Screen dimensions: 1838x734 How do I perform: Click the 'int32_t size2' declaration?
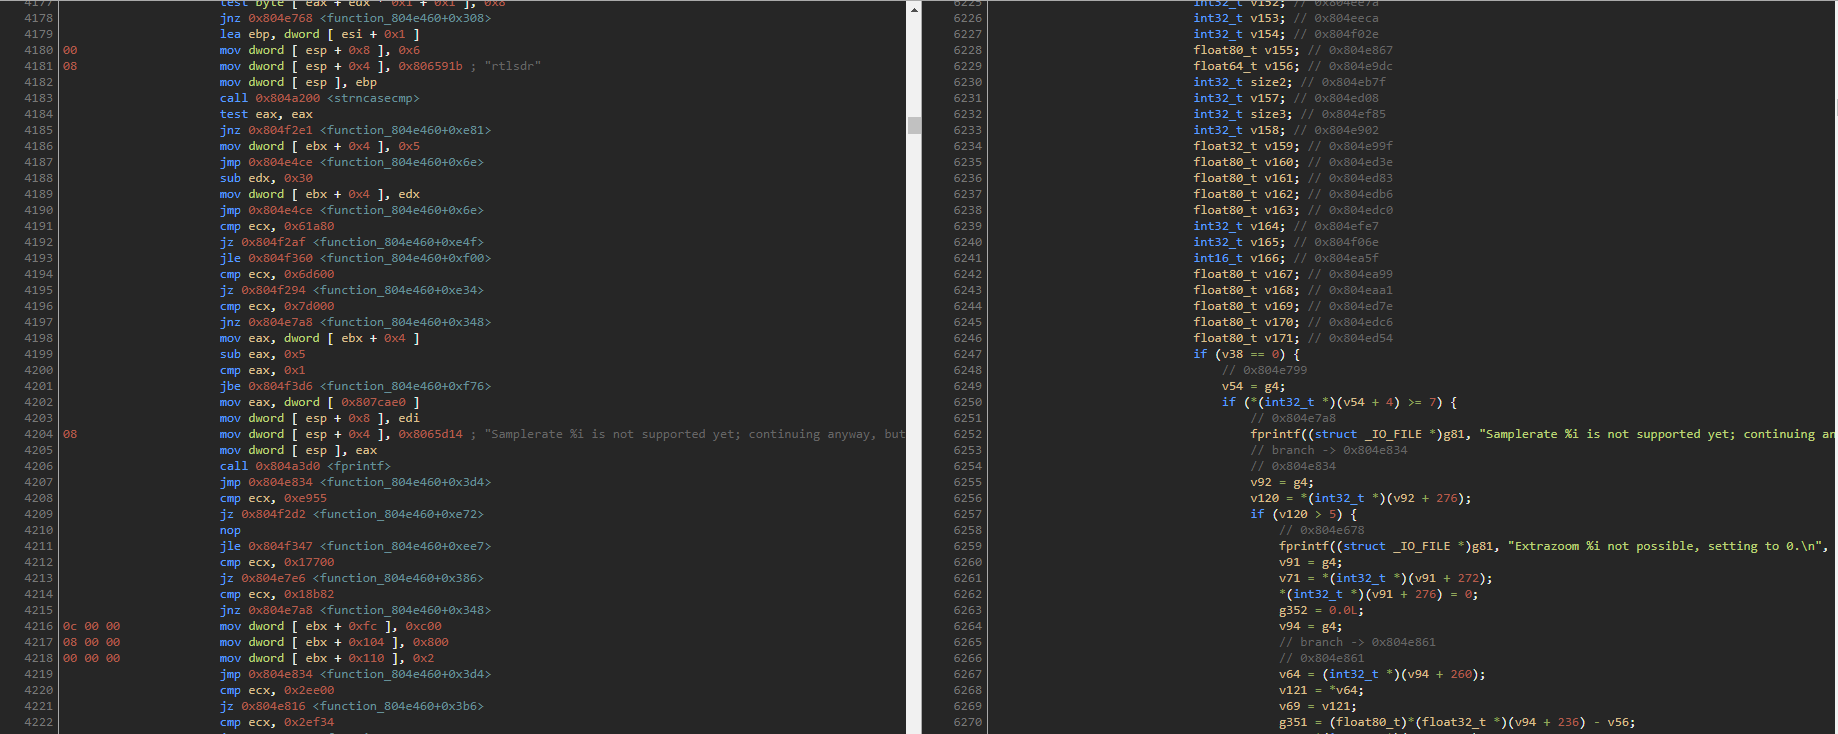pos(1242,82)
